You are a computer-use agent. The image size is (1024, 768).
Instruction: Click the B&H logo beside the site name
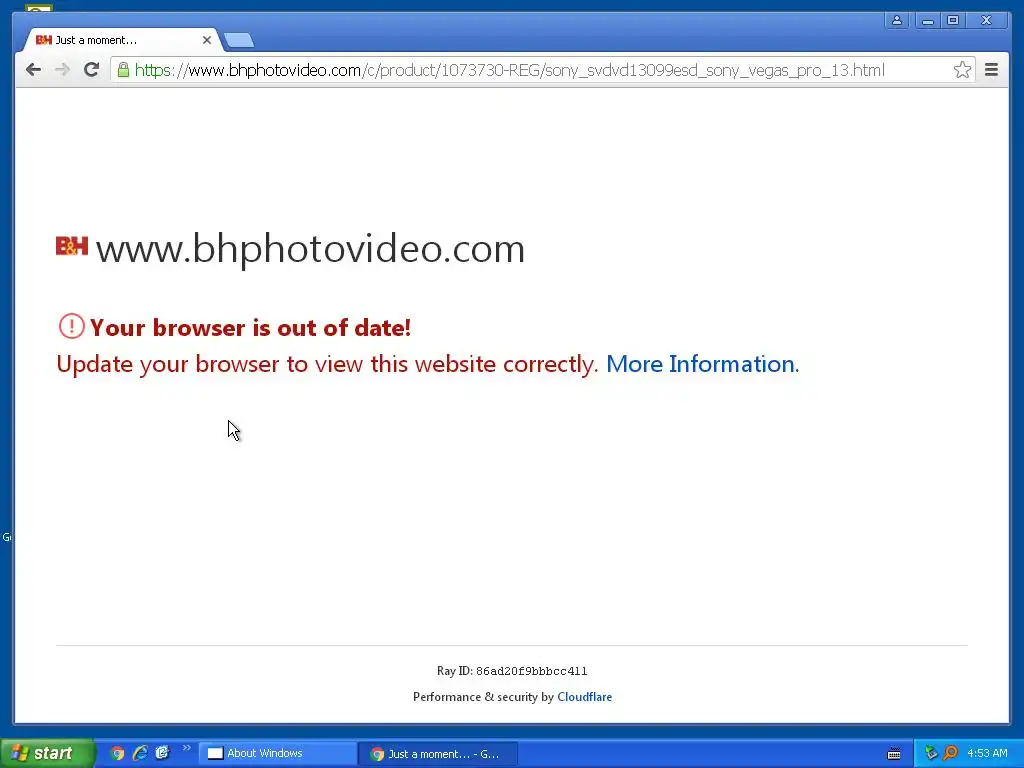point(72,246)
